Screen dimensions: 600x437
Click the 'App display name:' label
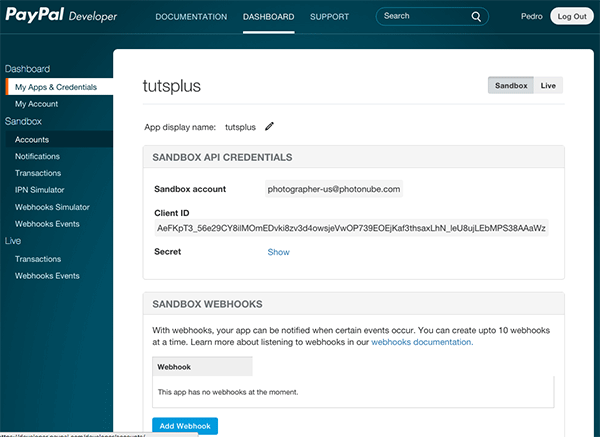pos(180,127)
